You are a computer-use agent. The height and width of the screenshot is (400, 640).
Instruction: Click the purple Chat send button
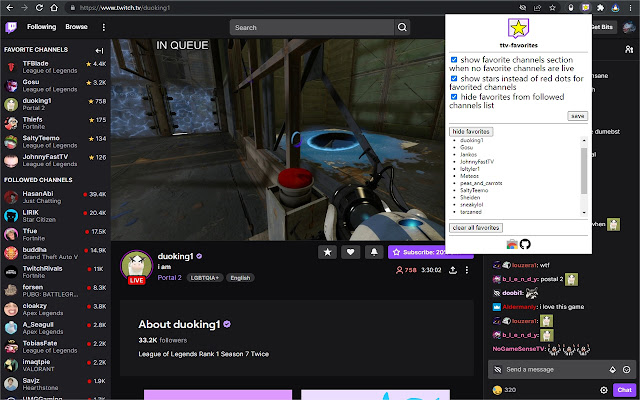(x=624, y=390)
